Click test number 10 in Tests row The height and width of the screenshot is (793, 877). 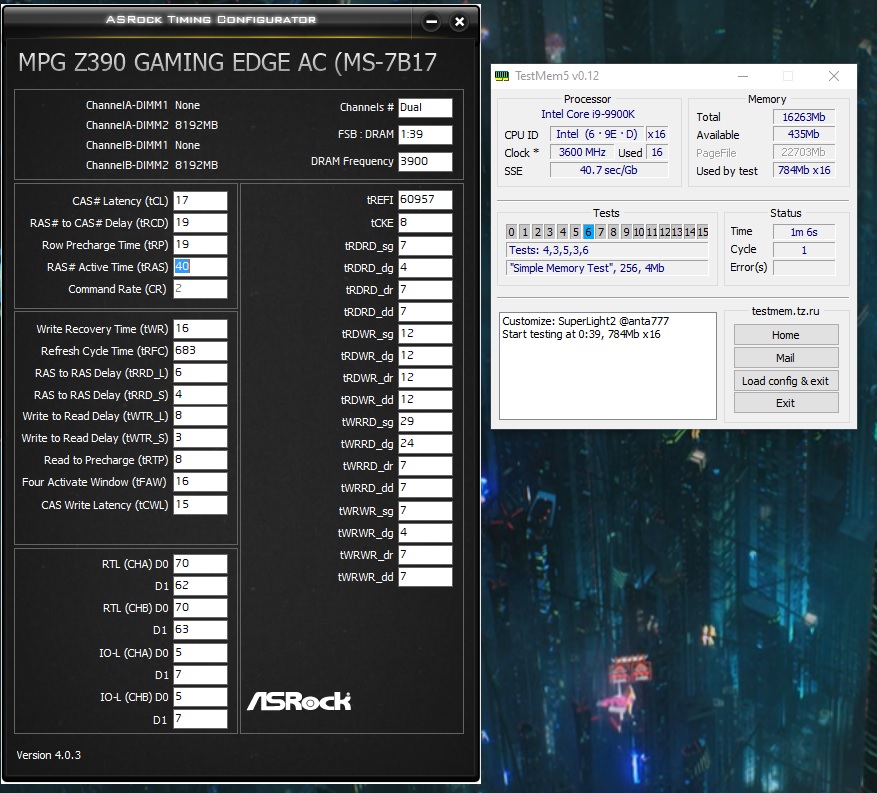point(638,232)
